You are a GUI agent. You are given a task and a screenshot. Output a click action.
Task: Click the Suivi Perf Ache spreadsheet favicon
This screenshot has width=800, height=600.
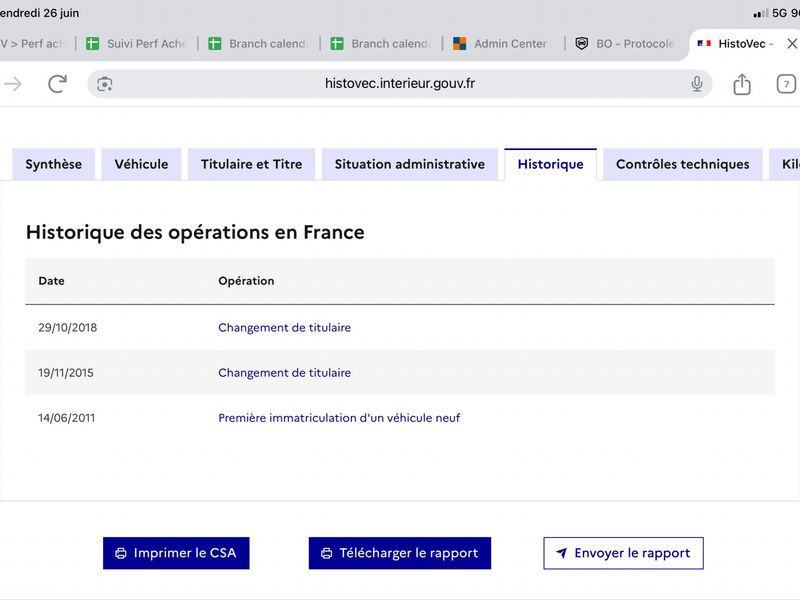92,44
